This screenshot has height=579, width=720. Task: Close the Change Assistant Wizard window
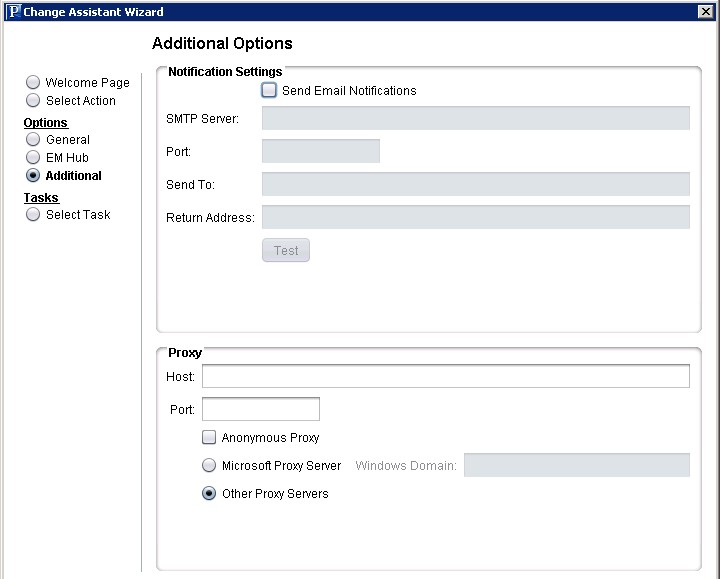pos(705,12)
